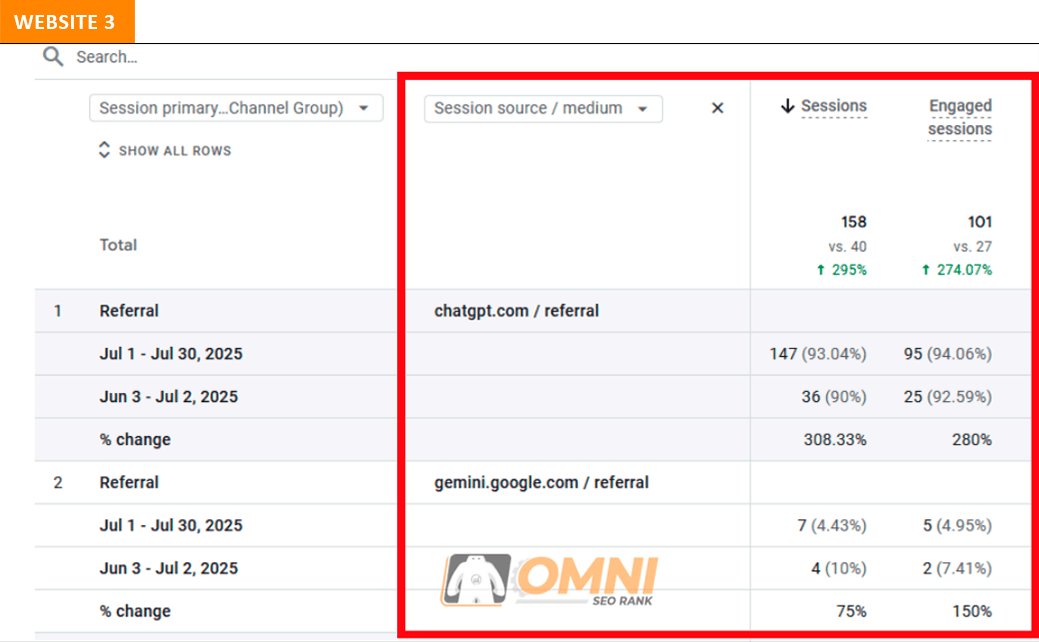The width and height of the screenshot is (1039, 642).
Task: Click Jul 1 - Jul 30, 2025 under chatgpt.com
Action: coord(171,354)
